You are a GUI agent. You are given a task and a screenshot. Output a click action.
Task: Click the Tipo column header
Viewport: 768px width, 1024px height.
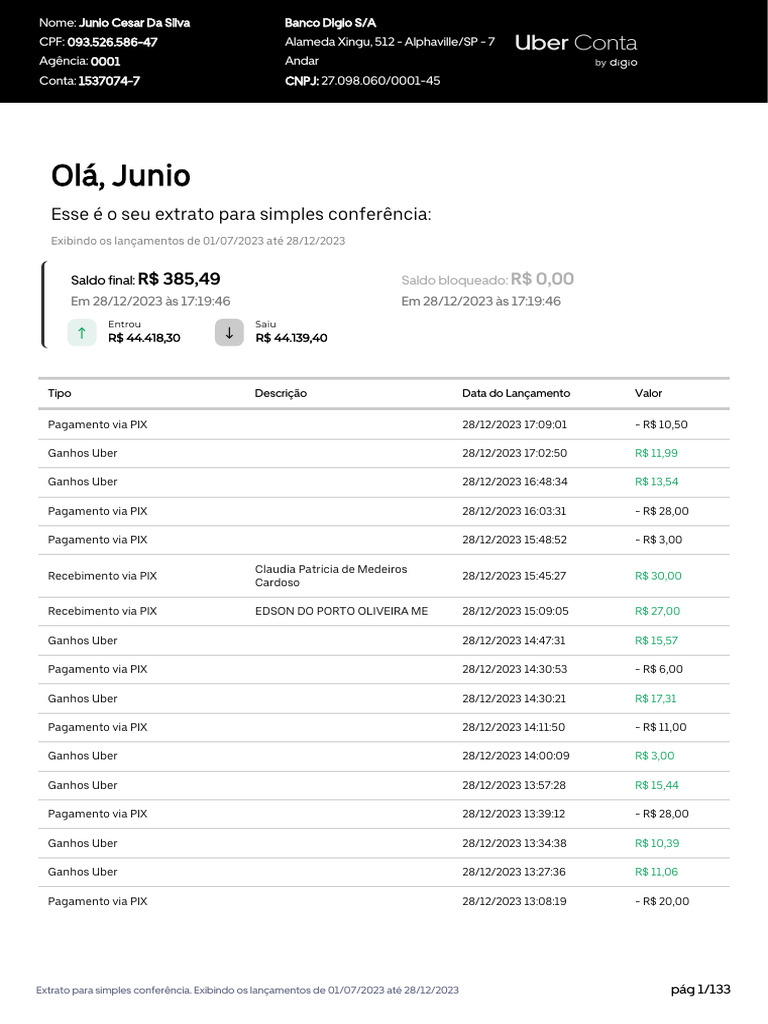(59, 393)
